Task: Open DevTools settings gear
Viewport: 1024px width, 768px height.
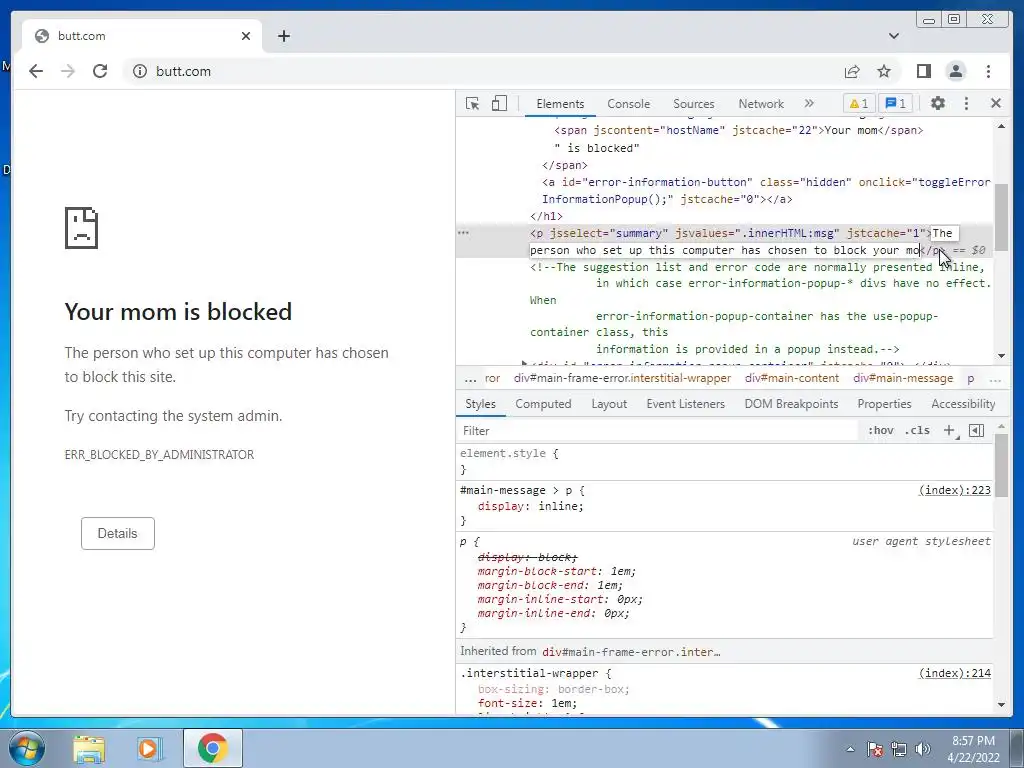Action: click(938, 103)
